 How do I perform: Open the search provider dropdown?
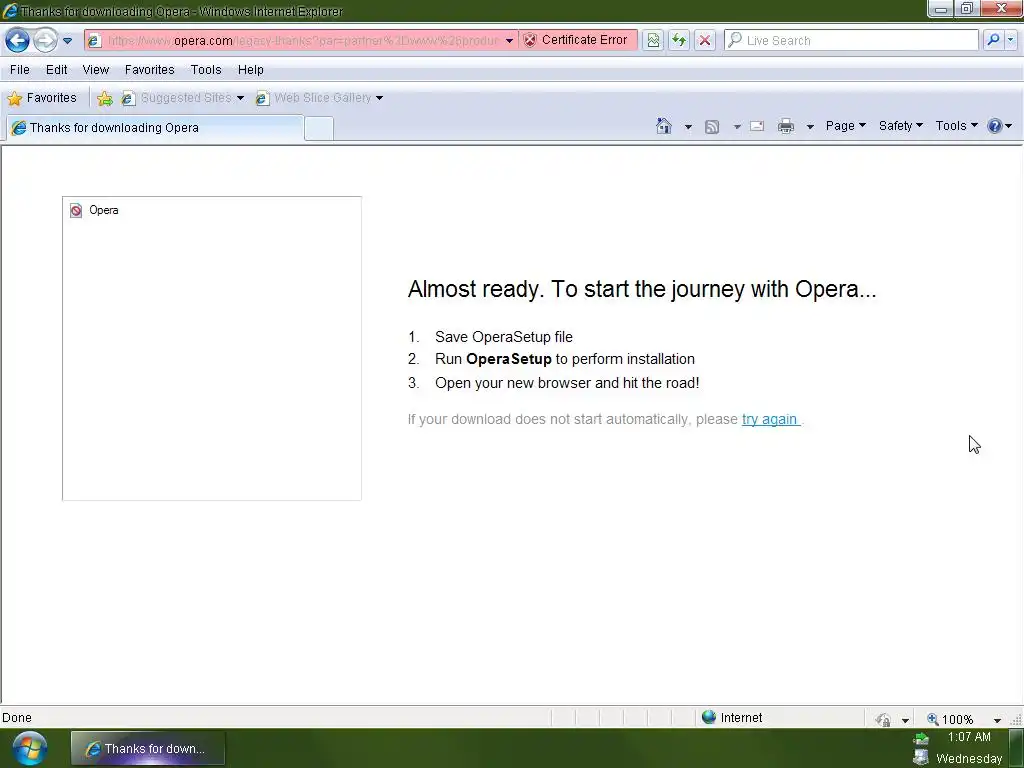(x=1010, y=40)
